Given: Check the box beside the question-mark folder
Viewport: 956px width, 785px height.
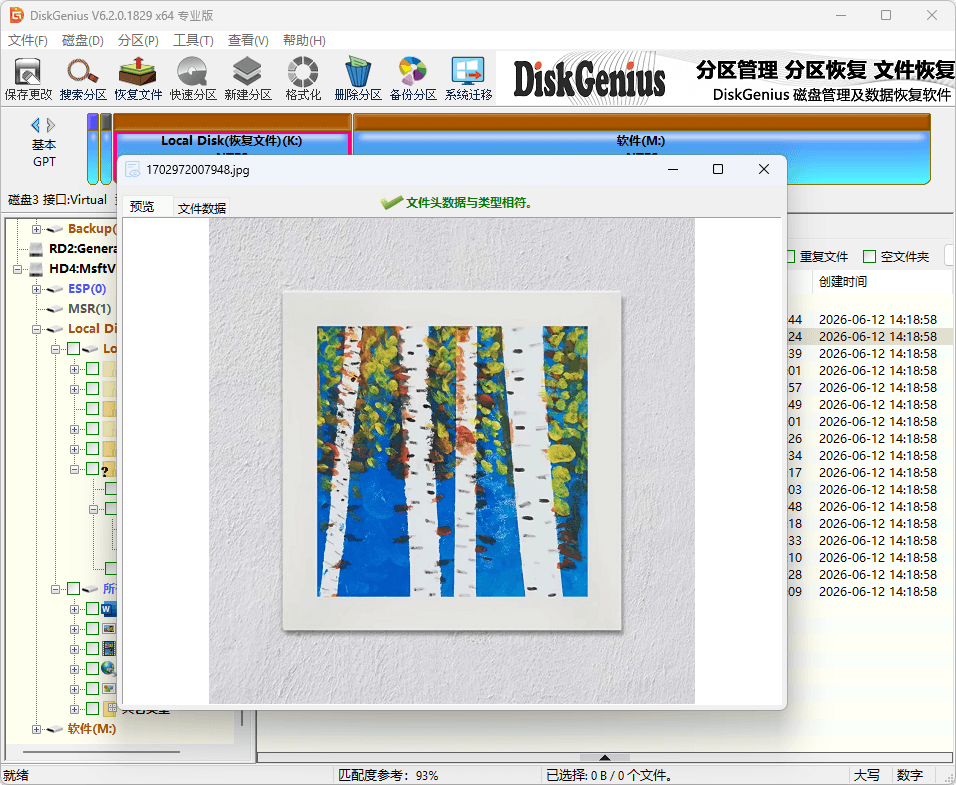Looking at the screenshot, I should [92, 469].
